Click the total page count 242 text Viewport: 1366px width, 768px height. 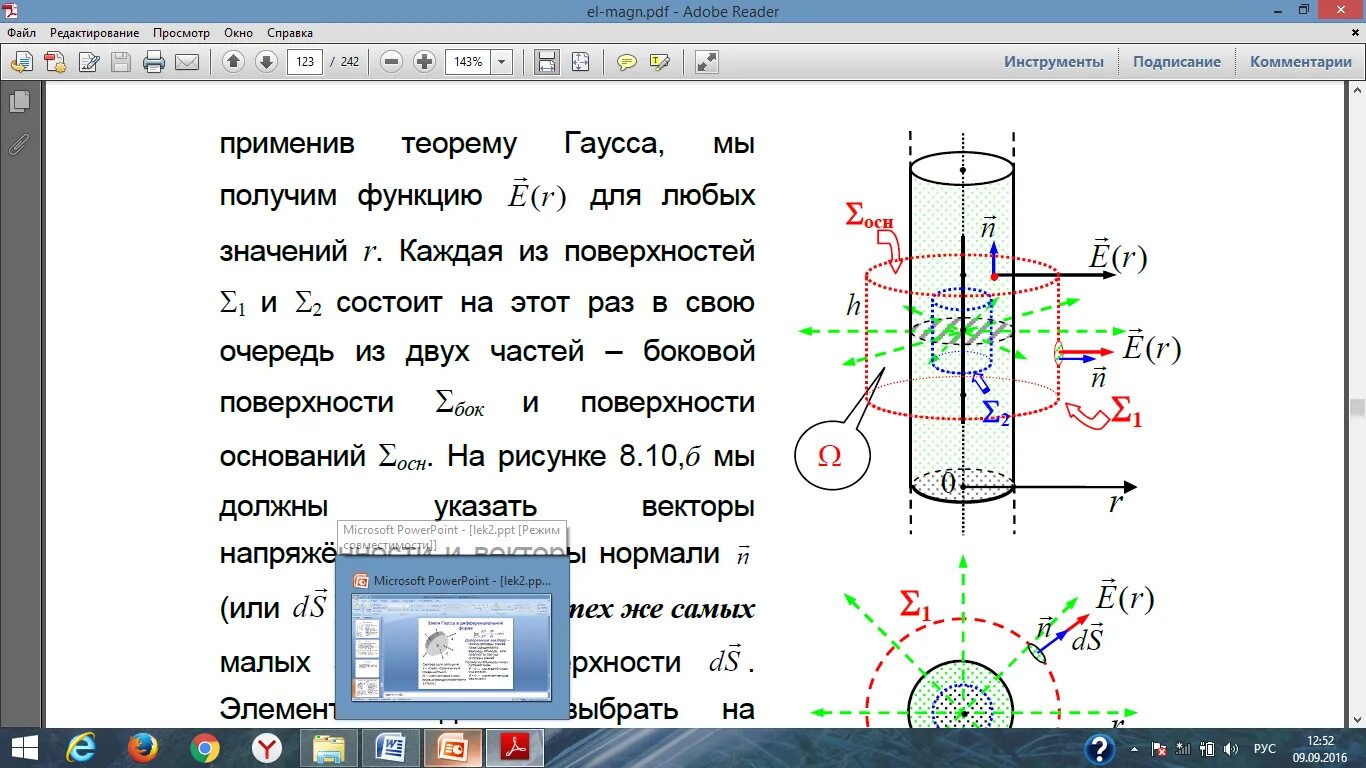(x=349, y=62)
